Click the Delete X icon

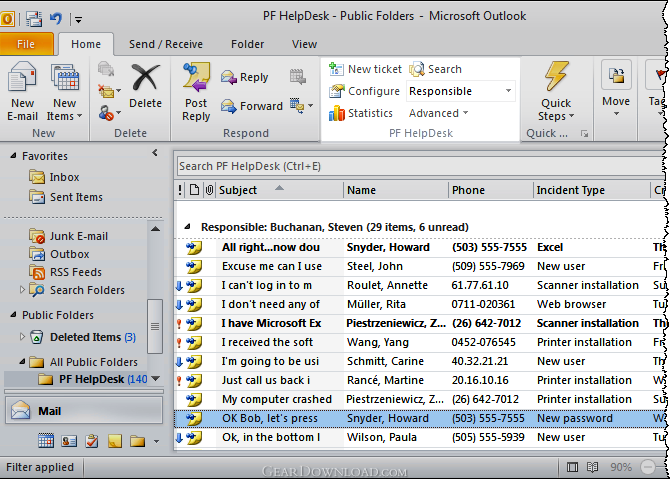click(145, 77)
